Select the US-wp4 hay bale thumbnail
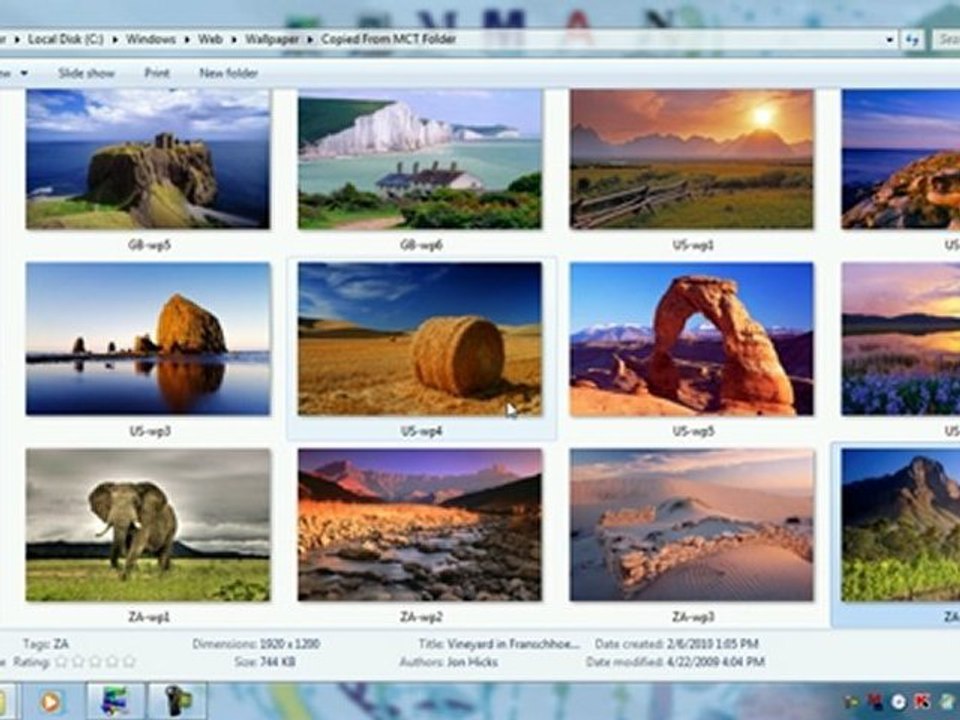 [x=420, y=339]
